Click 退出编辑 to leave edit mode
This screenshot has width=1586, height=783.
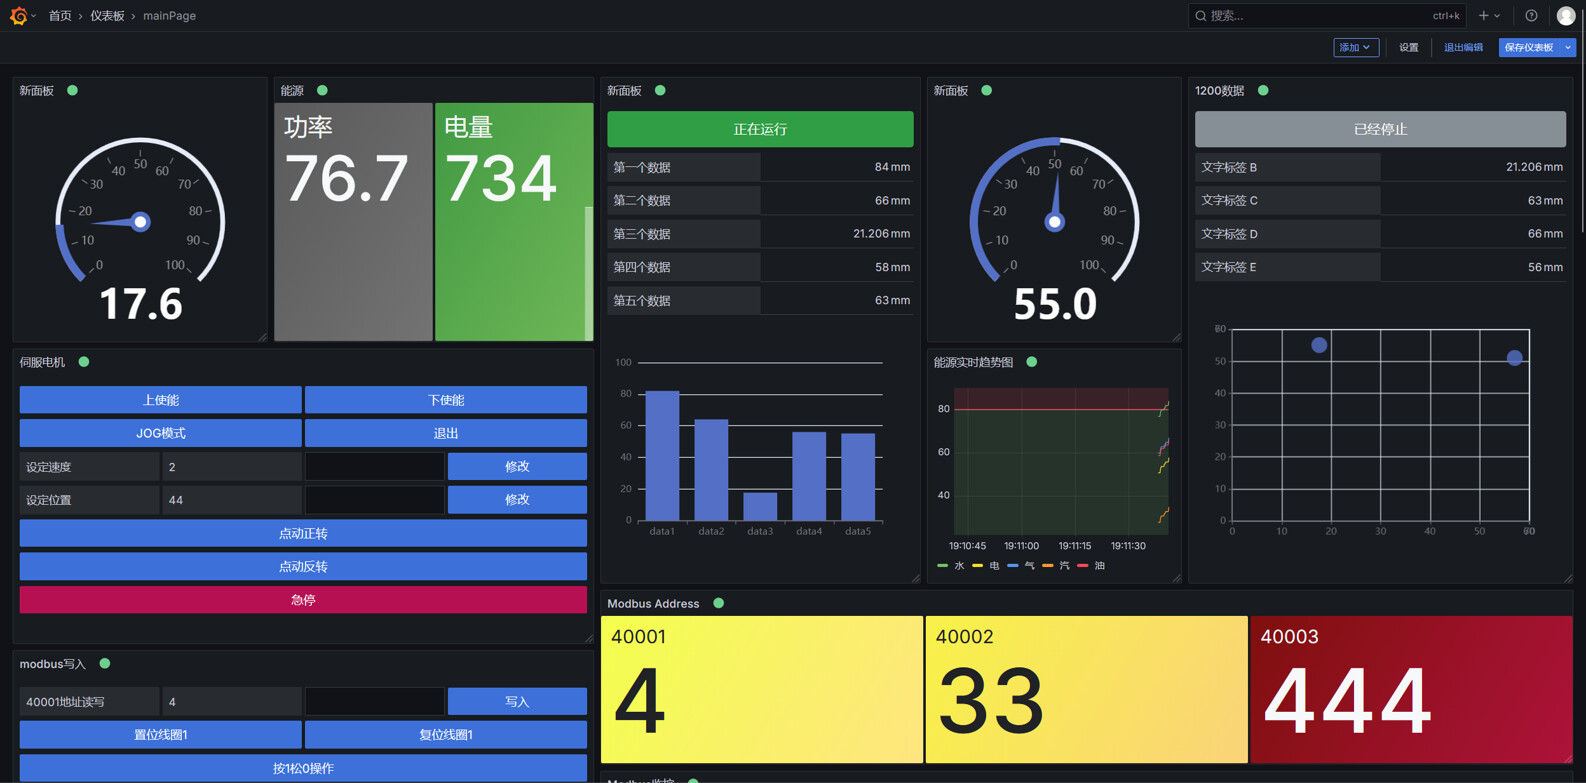[1463, 48]
